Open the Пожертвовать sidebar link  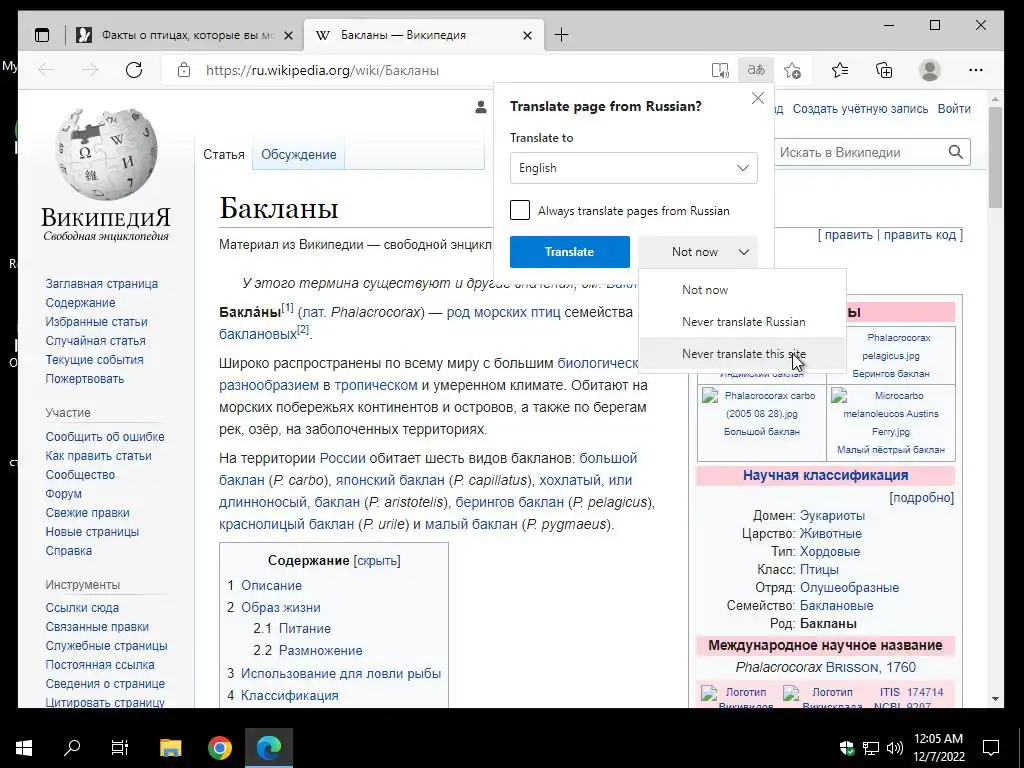click(x=84, y=378)
